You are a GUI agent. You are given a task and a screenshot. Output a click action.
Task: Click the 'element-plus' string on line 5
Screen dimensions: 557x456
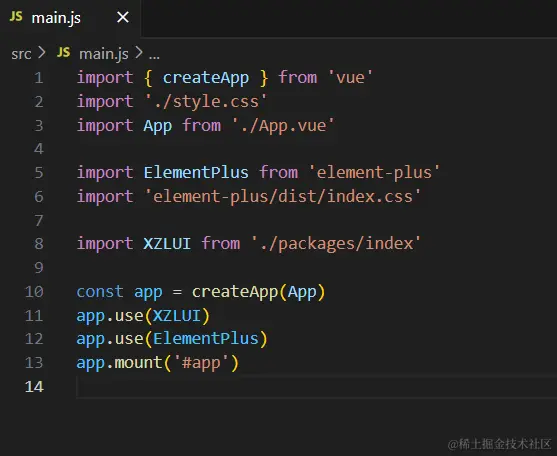[x=374, y=173]
